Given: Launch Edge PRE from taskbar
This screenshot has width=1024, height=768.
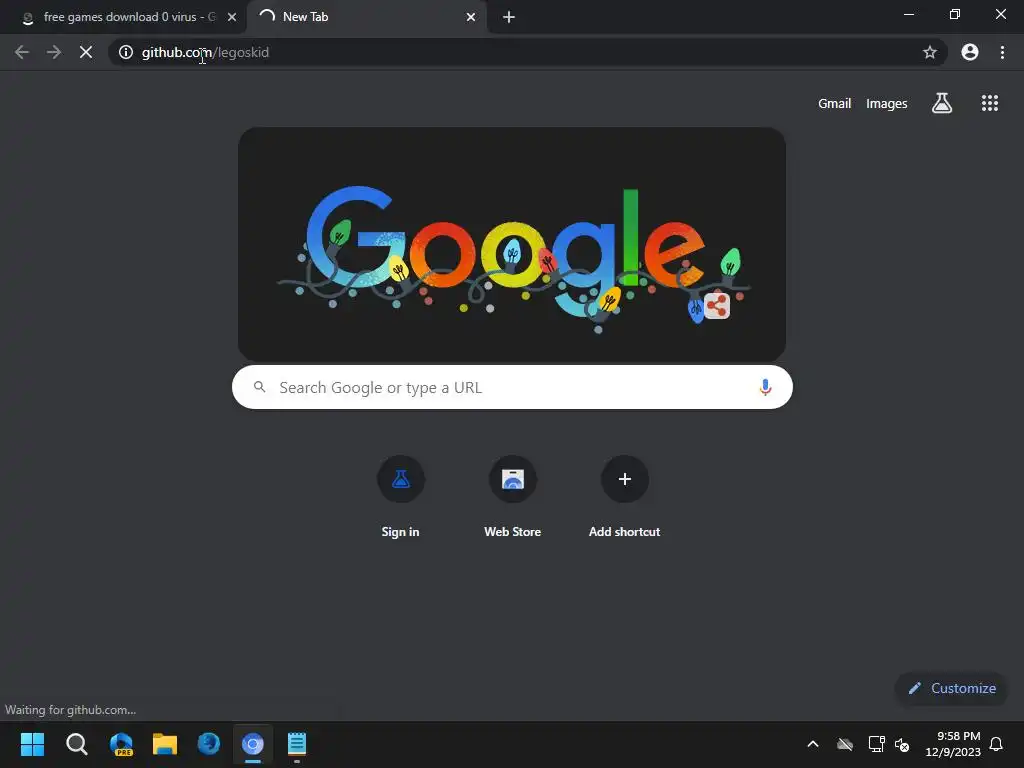Looking at the screenshot, I should (121, 744).
